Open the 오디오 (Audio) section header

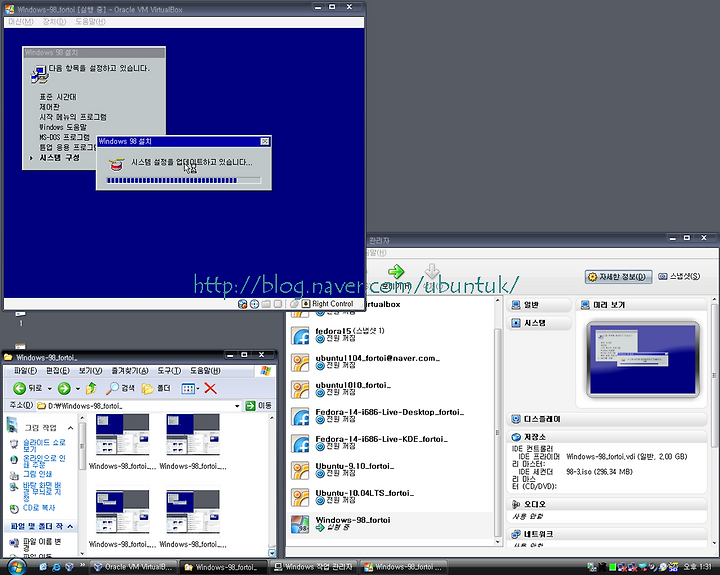pos(607,504)
